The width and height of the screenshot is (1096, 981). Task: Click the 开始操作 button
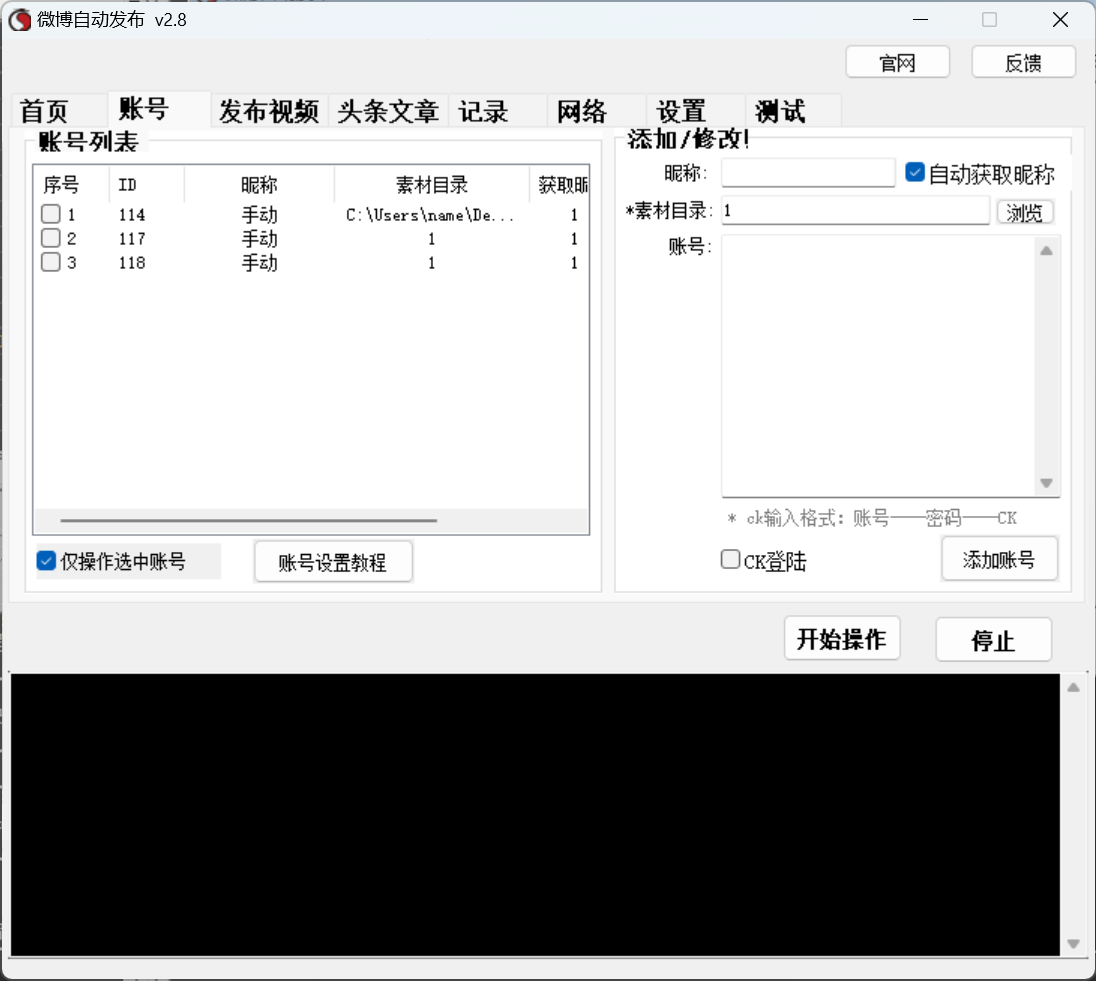click(842, 639)
